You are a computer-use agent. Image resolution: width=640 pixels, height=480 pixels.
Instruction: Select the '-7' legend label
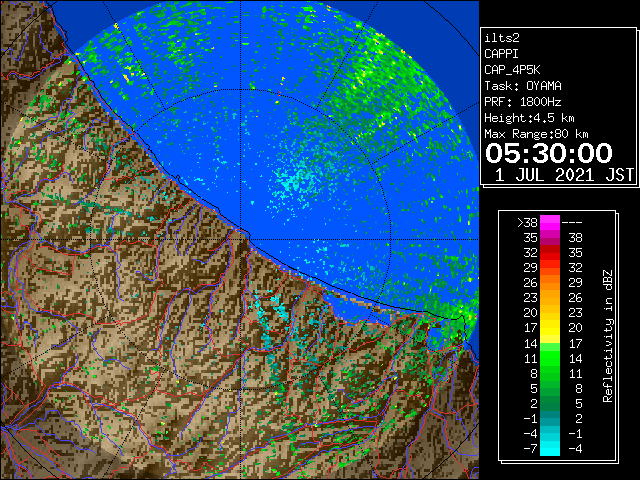tap(531, 449)
